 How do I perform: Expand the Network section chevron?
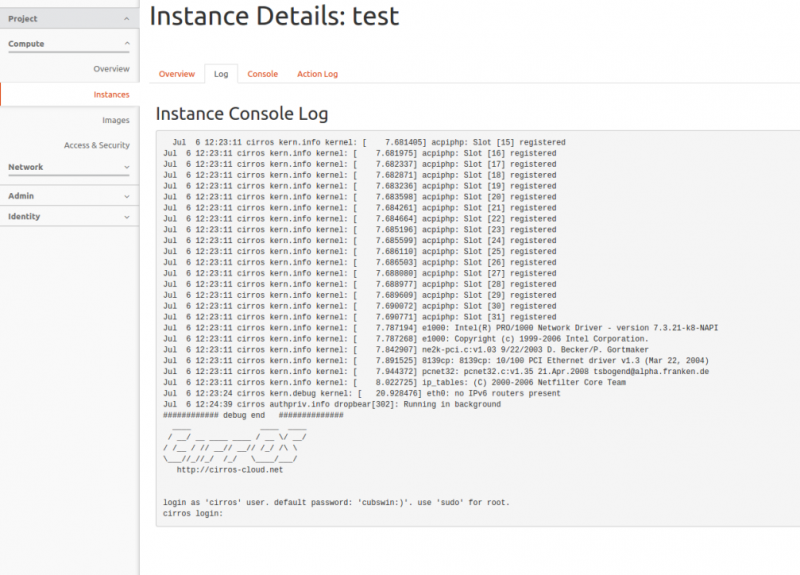pos(126,168)
